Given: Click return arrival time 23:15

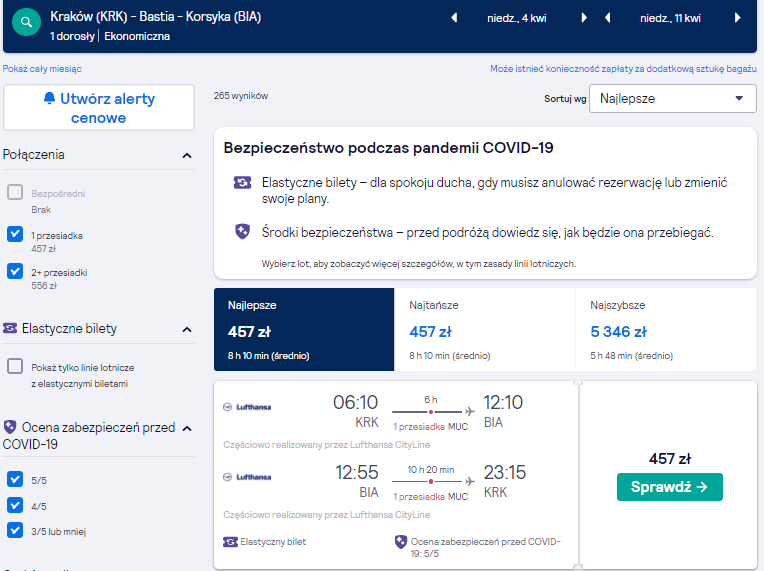Looking at the screenshot, I should coord(505,472).
